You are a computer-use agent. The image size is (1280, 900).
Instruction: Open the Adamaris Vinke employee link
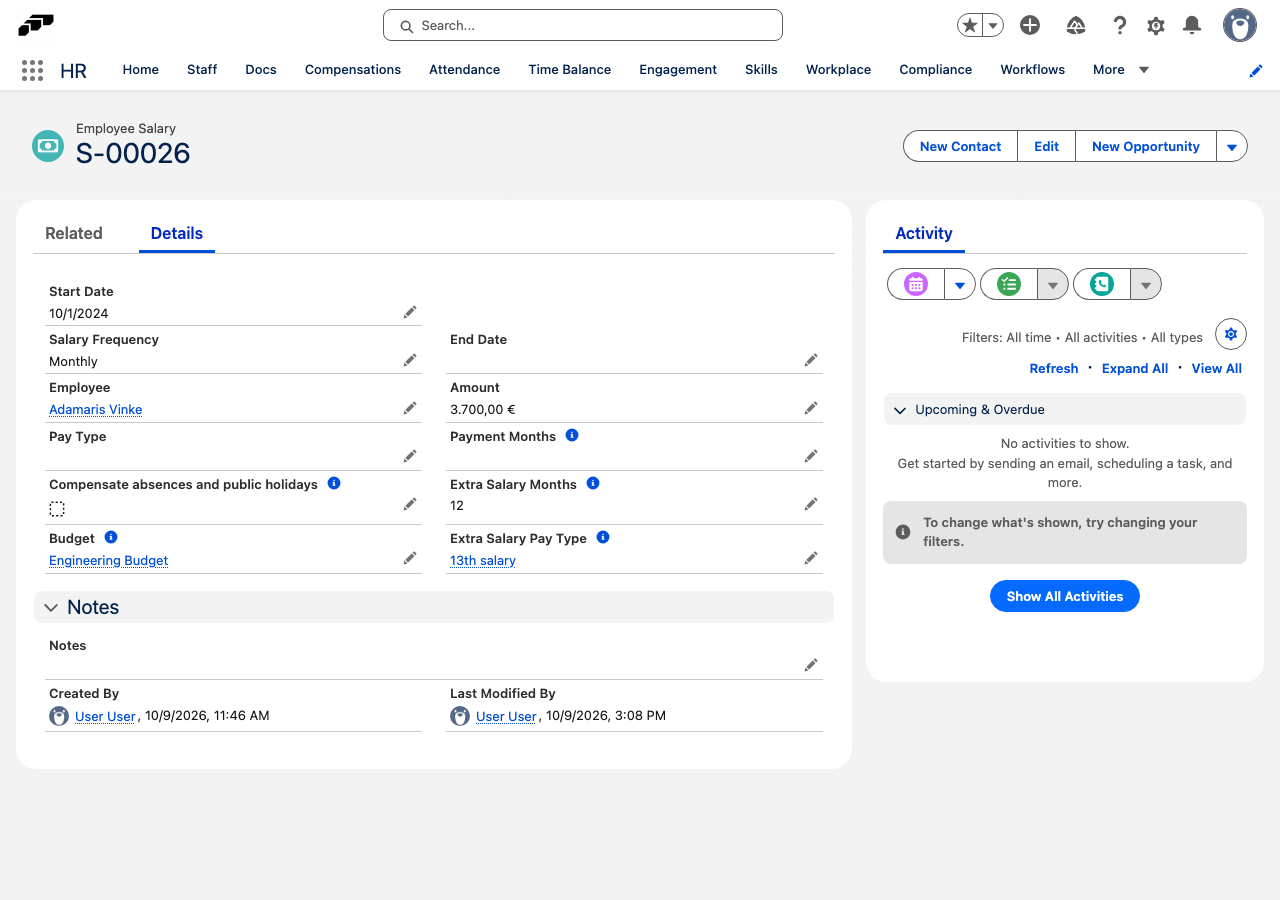[96, 409]
